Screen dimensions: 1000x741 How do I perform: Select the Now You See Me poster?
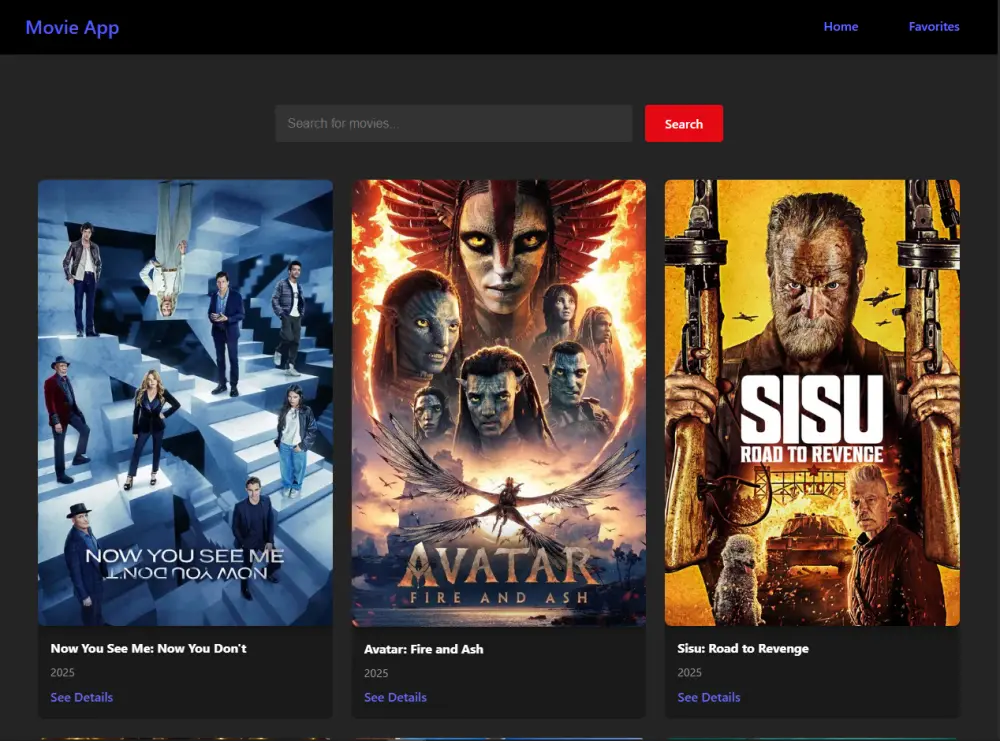point(186,403)
